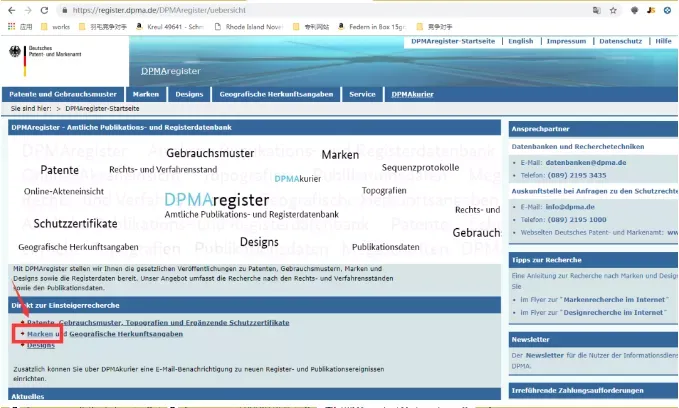Open the Designs navigation tab
The height and width of the screenshot is (408, 679).
tap(189, 94)
